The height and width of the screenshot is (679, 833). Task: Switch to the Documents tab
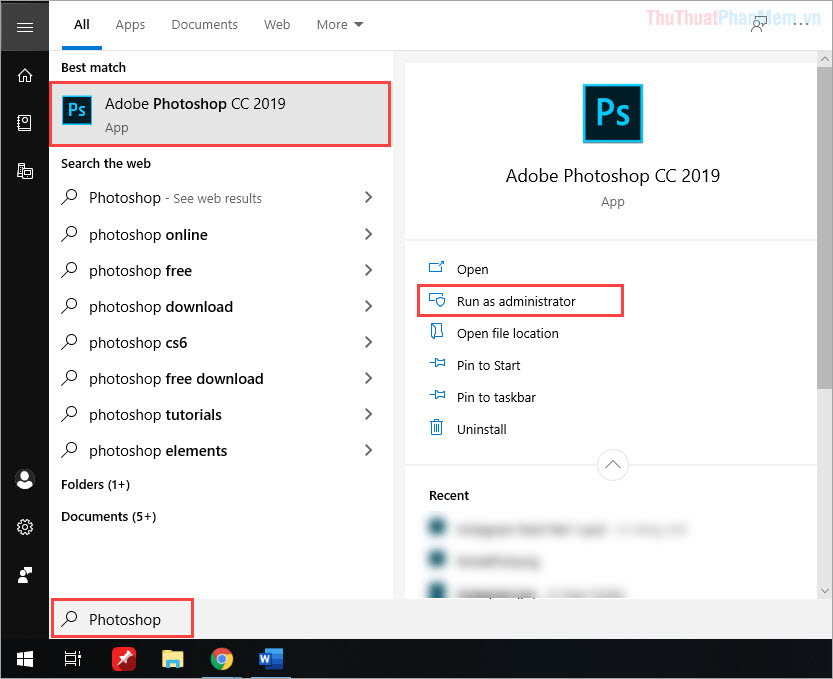coord(204,24)
